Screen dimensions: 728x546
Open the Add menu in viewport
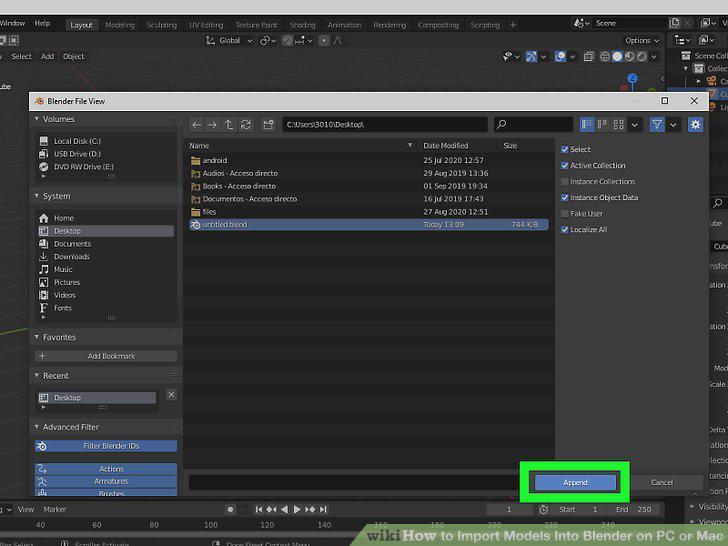[x=47, y=57]
